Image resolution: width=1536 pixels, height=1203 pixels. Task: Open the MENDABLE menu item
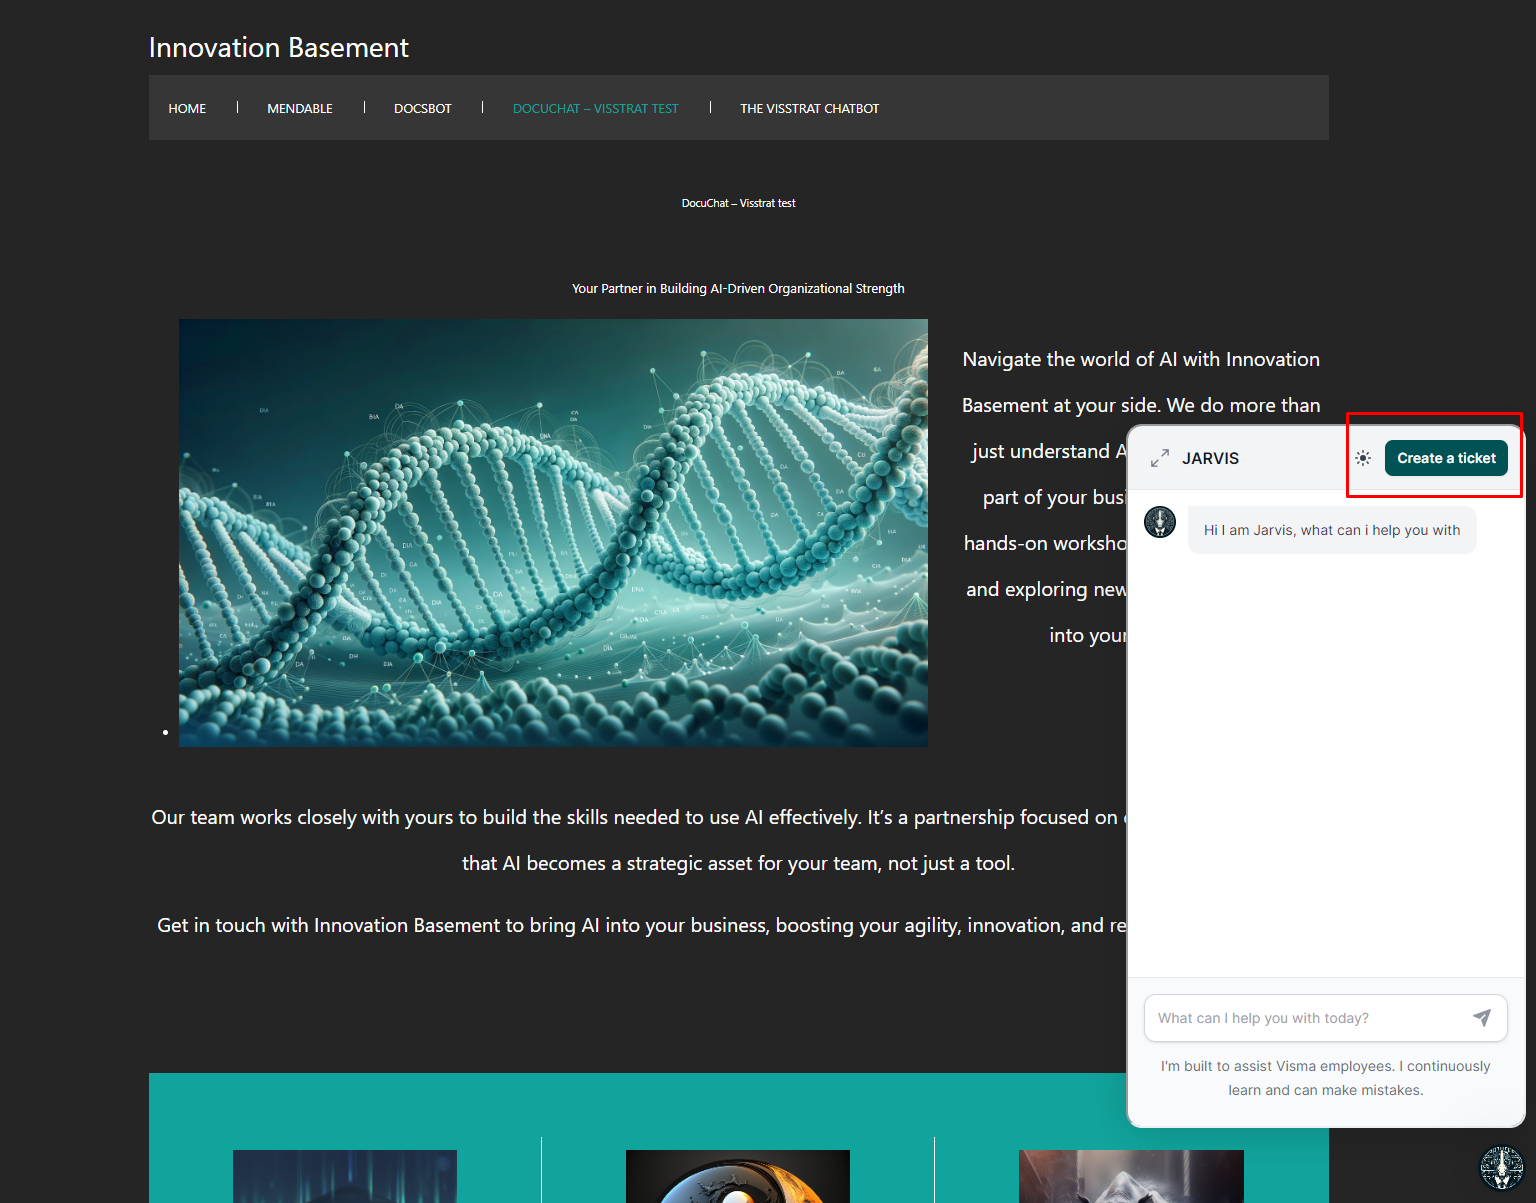coord(300,108)
